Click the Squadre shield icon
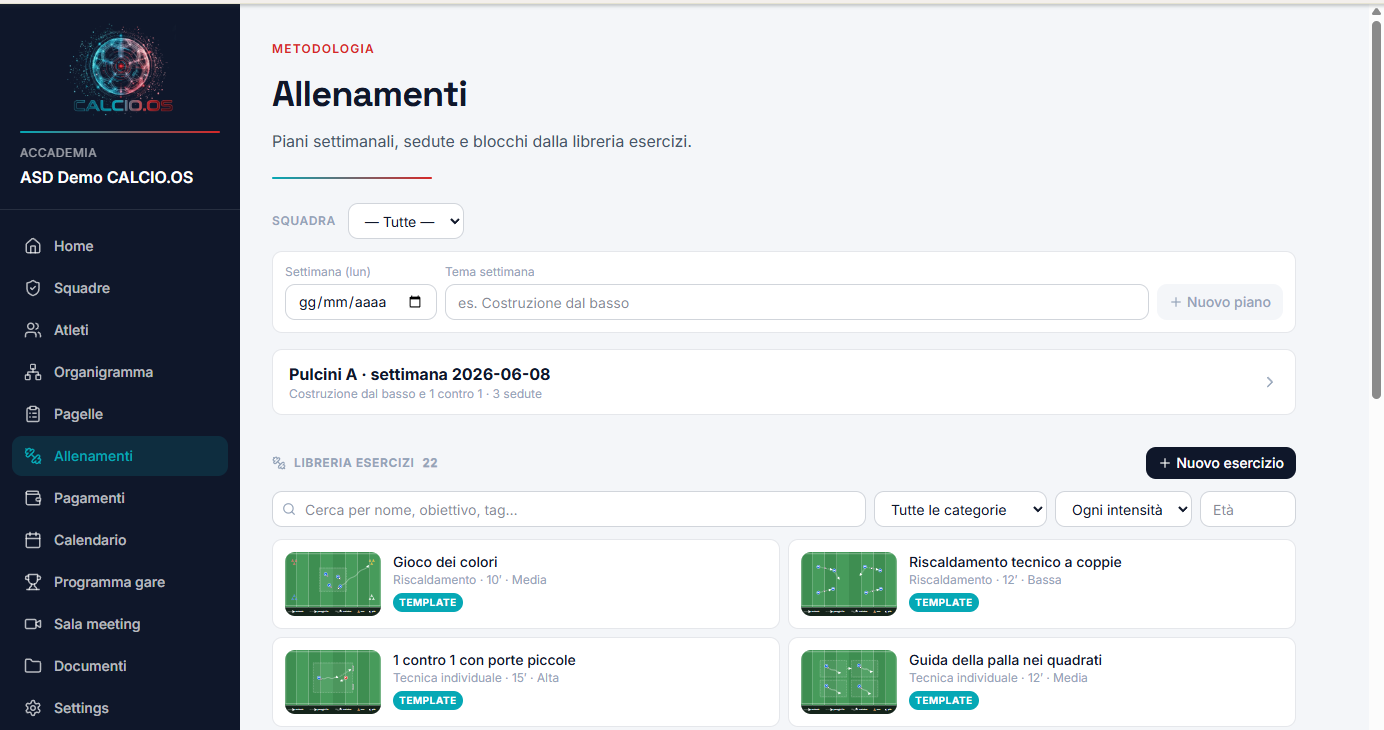1384x730 pixels. (x=33, y=288)
